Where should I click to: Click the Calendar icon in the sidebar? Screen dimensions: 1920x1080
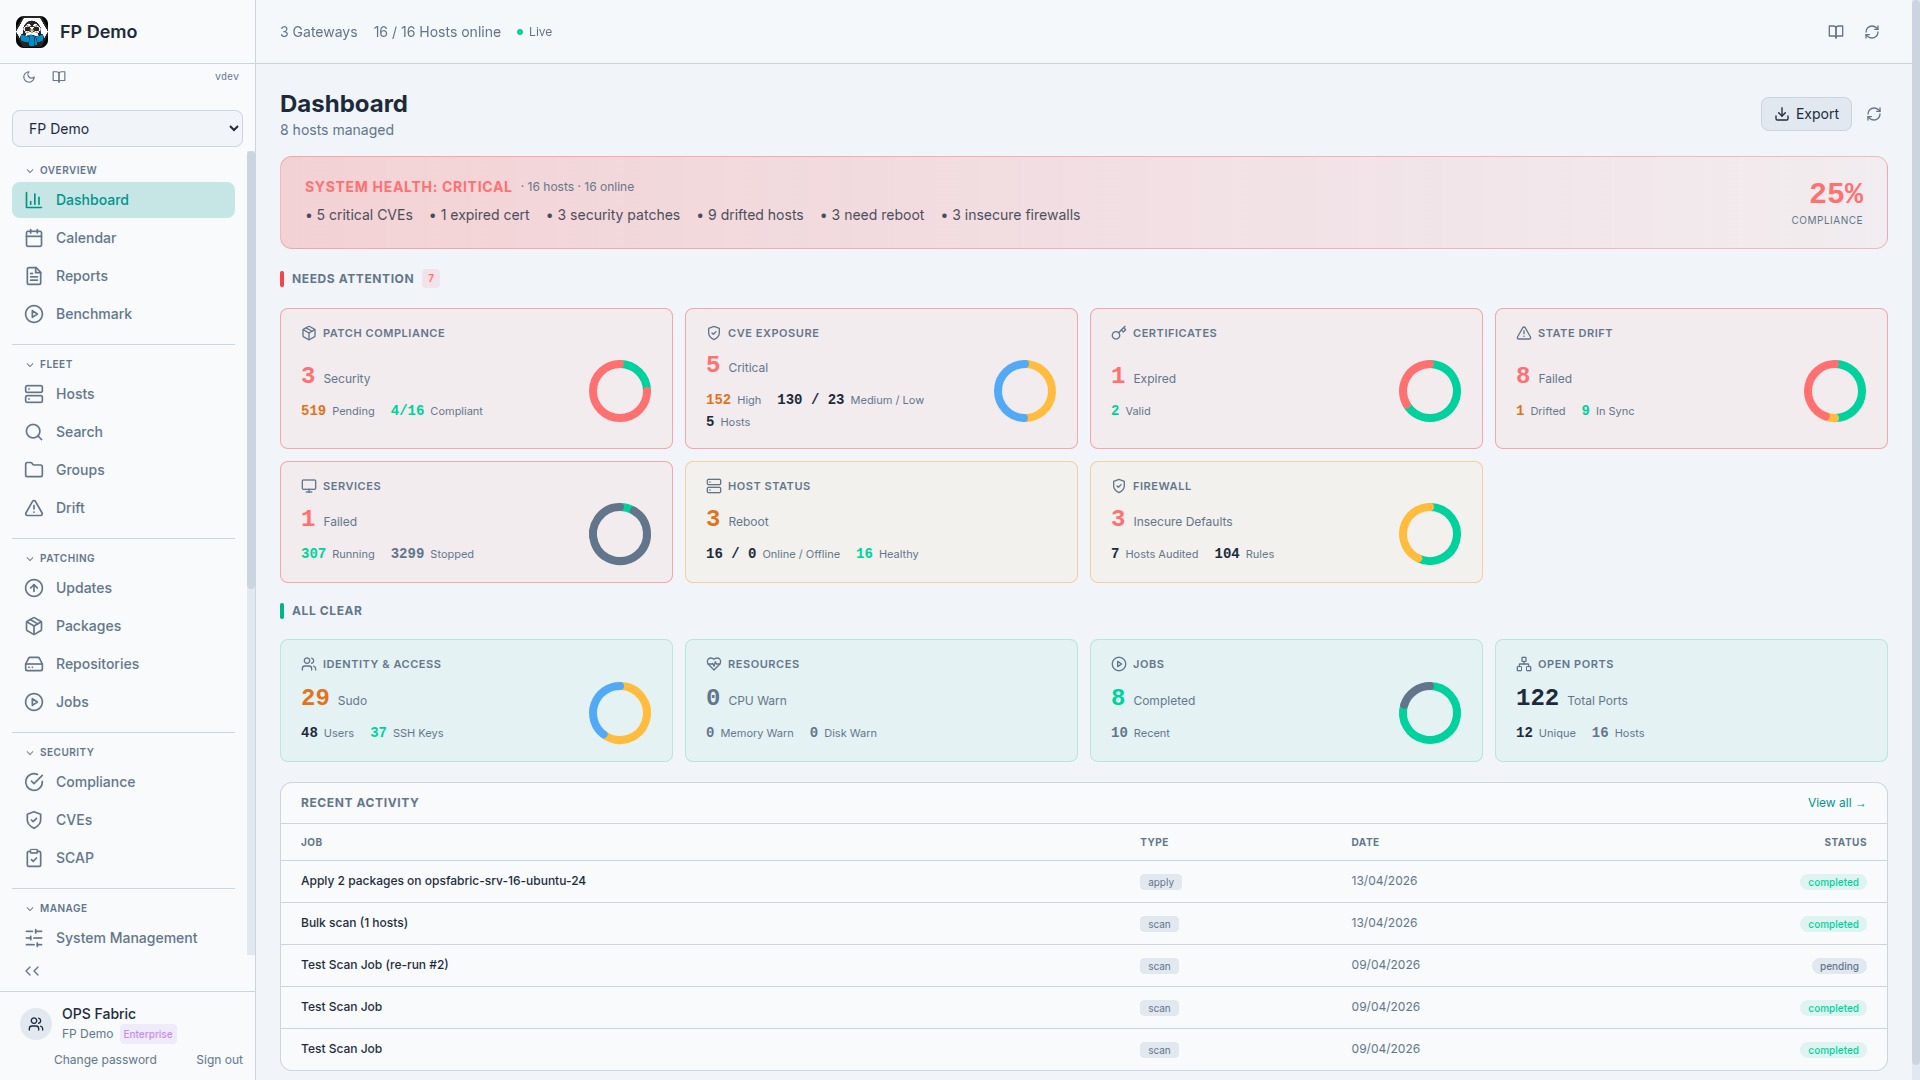(33, 238)
